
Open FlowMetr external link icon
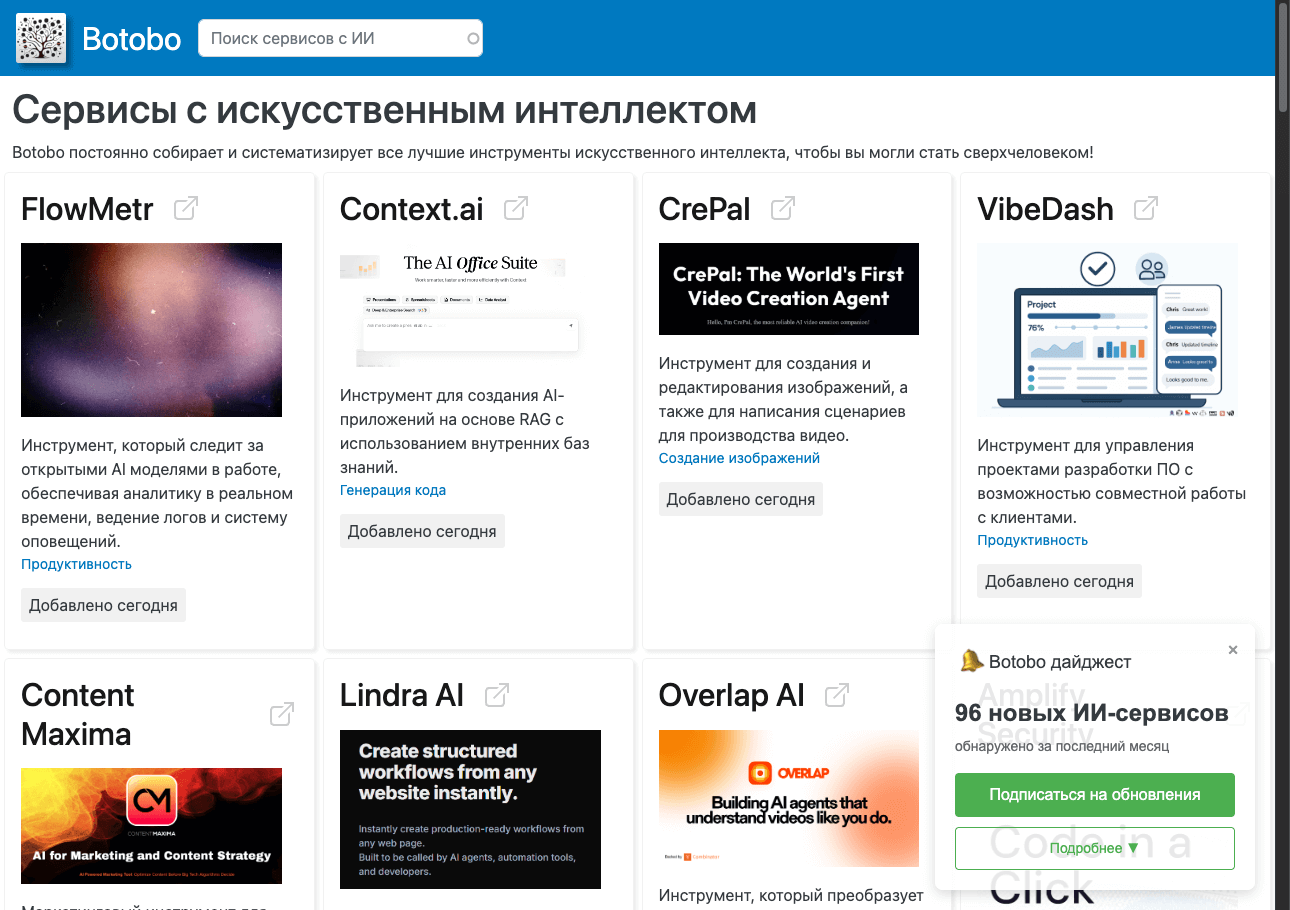tap(186, 208)
